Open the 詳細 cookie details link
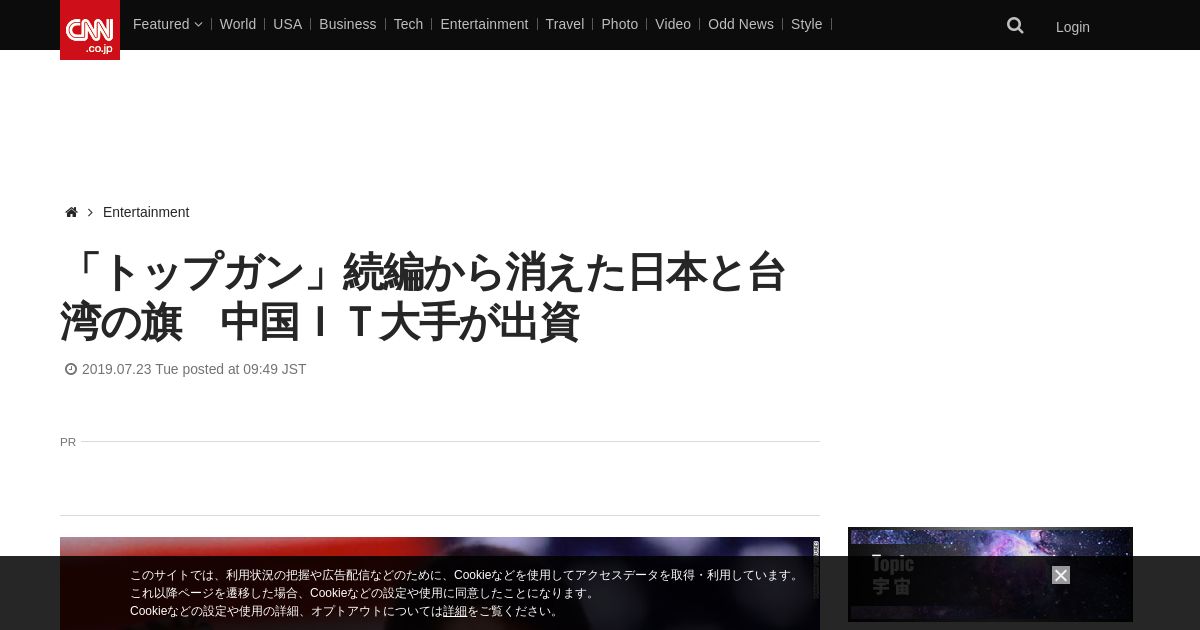1200x630 pixels. pos(455,611)
